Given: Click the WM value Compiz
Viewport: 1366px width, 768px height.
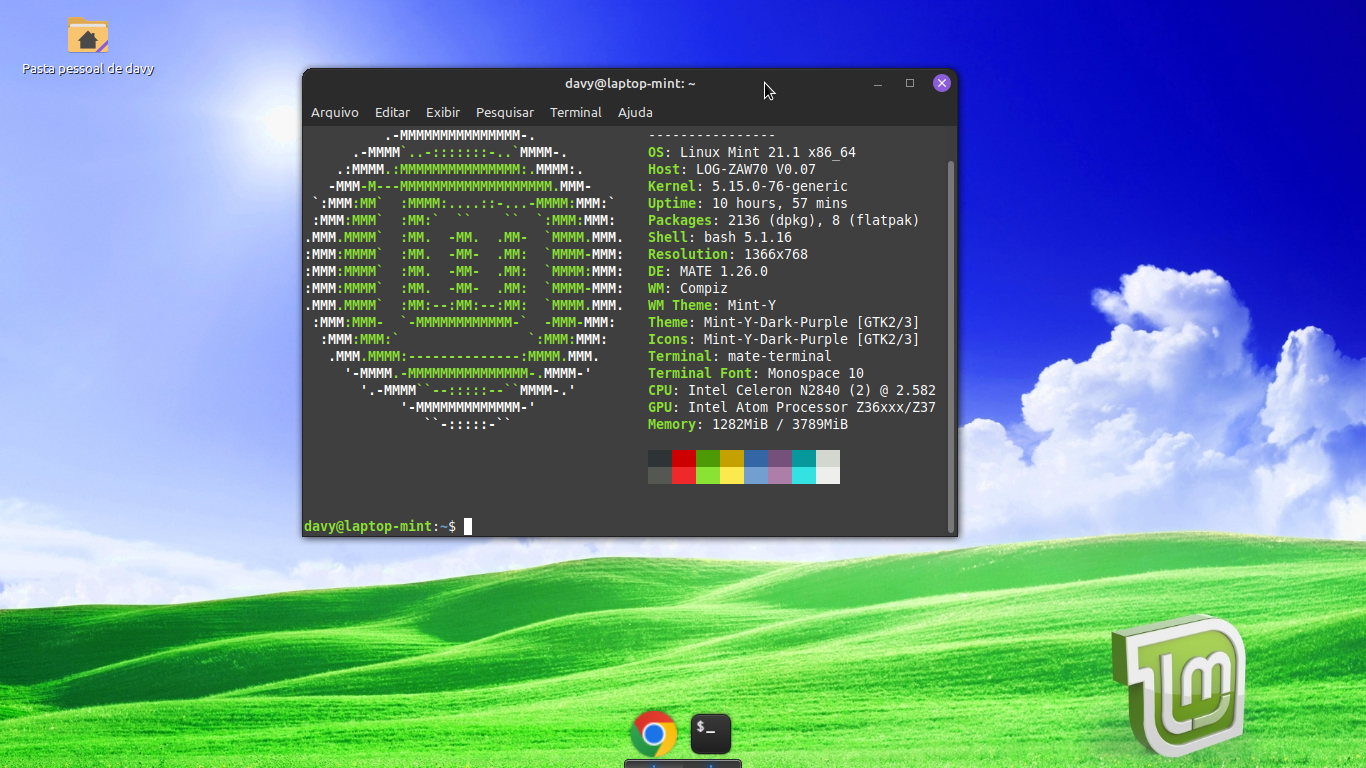Looking at the screenshot, I should click(704, 289).
